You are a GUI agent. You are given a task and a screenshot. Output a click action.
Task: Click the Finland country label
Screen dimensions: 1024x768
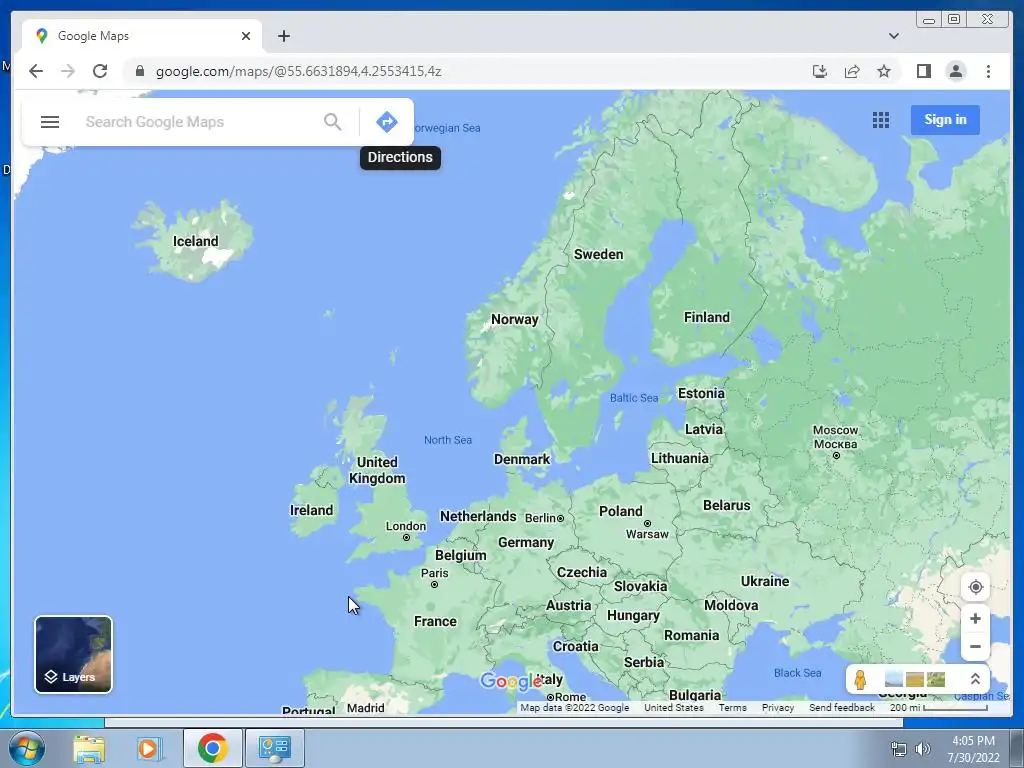tap(707, 317)
